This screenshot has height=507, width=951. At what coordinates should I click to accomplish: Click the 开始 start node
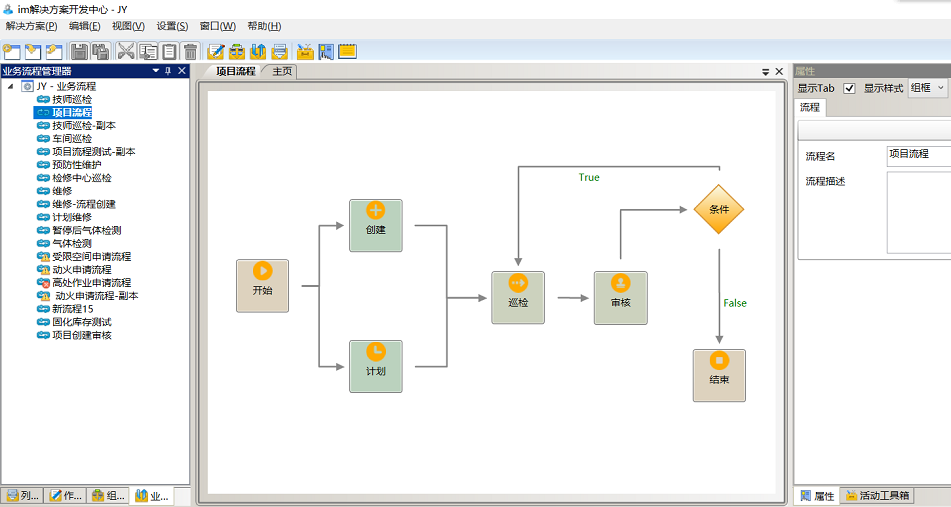tap(262, 285)
